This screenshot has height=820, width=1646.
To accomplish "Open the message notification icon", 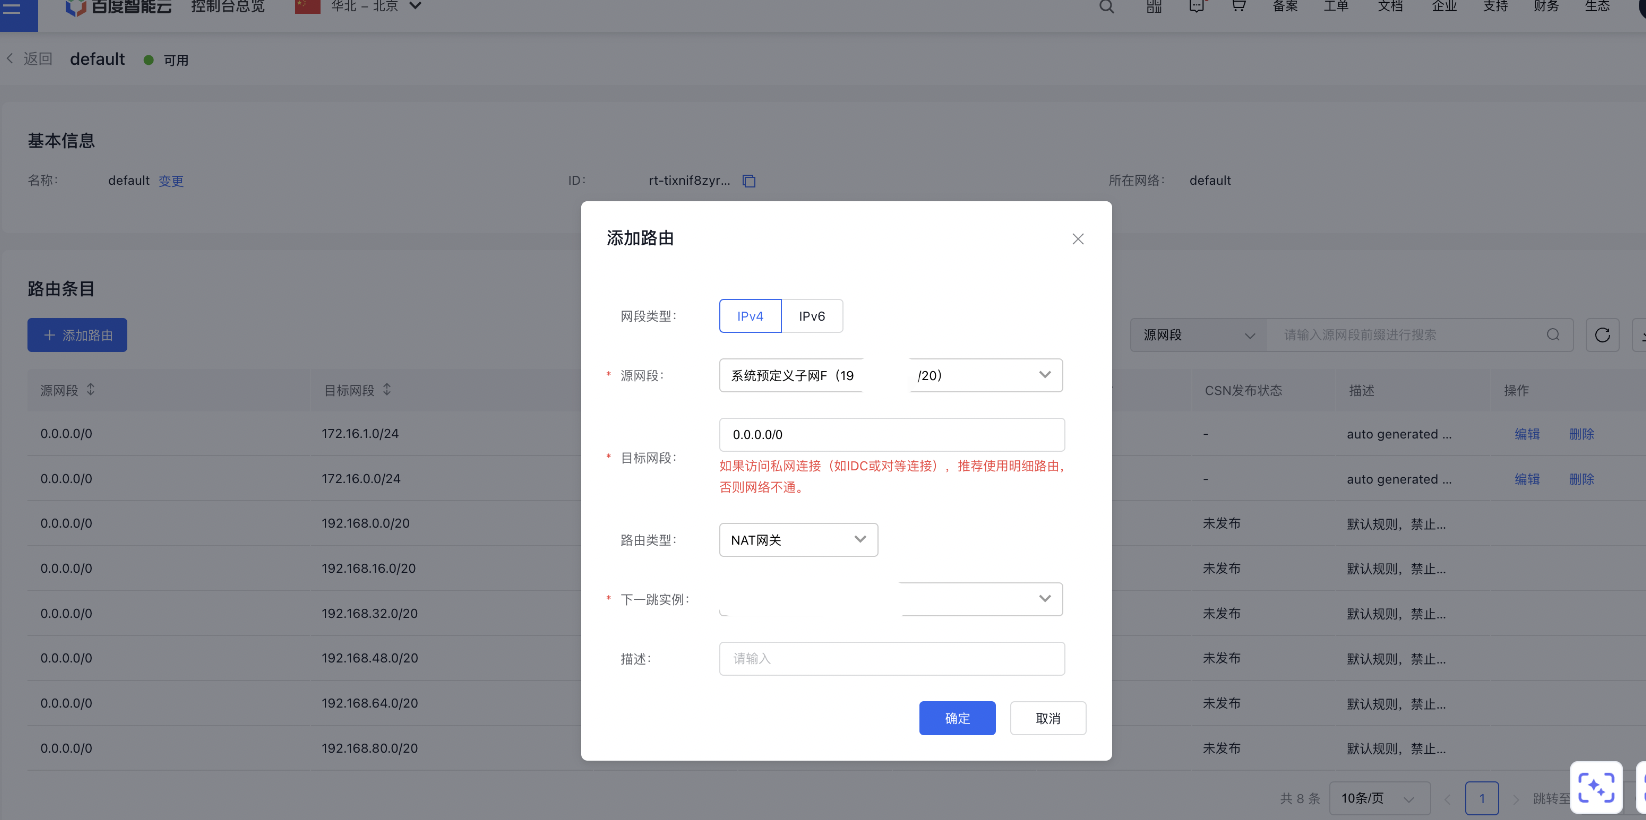I will (1197, 6).
